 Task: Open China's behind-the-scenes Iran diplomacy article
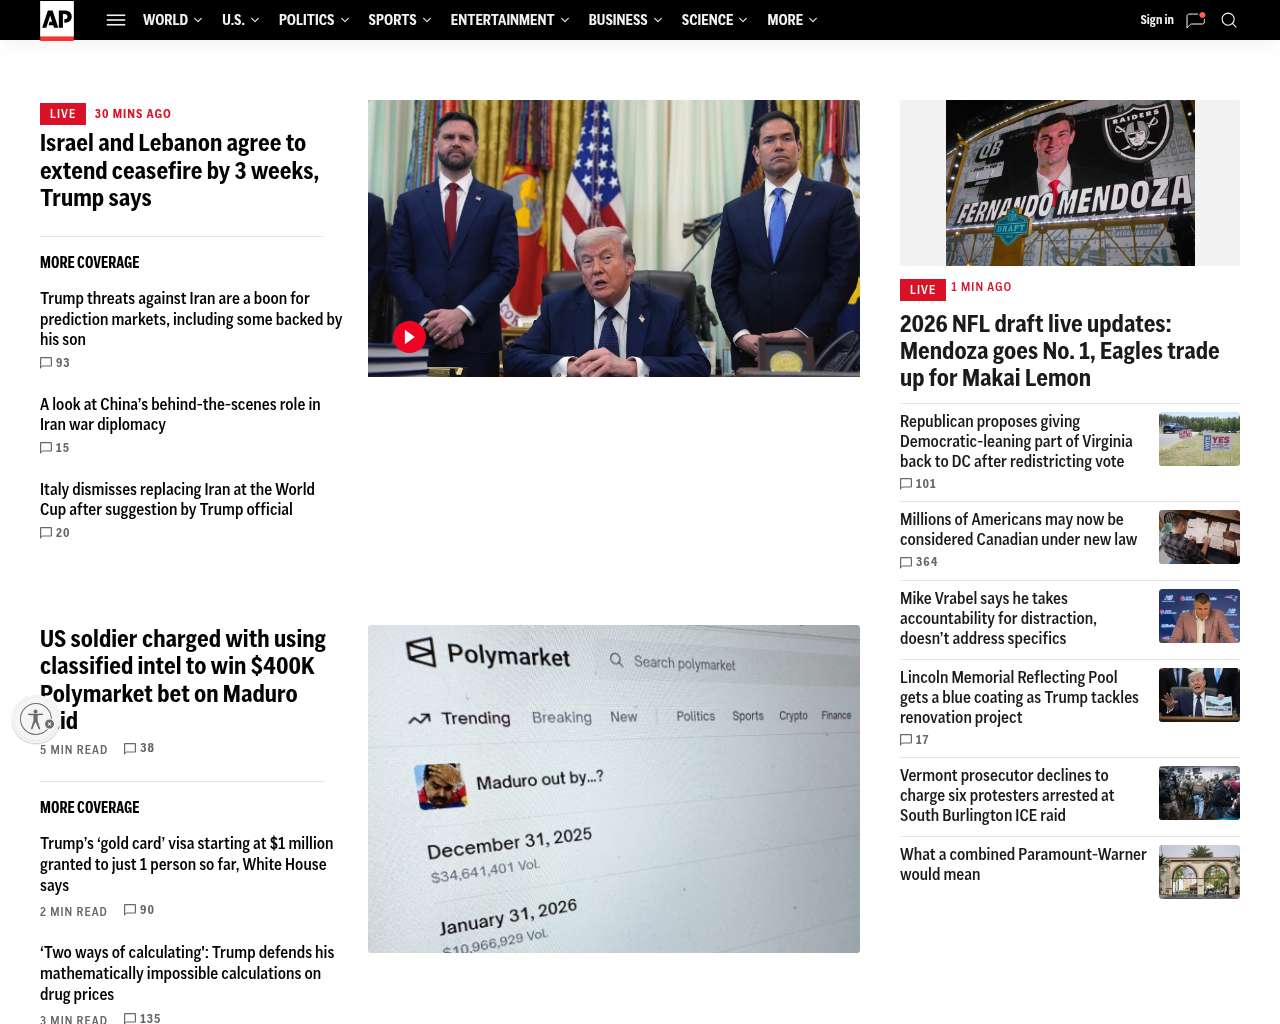click(x=180, y=414)
